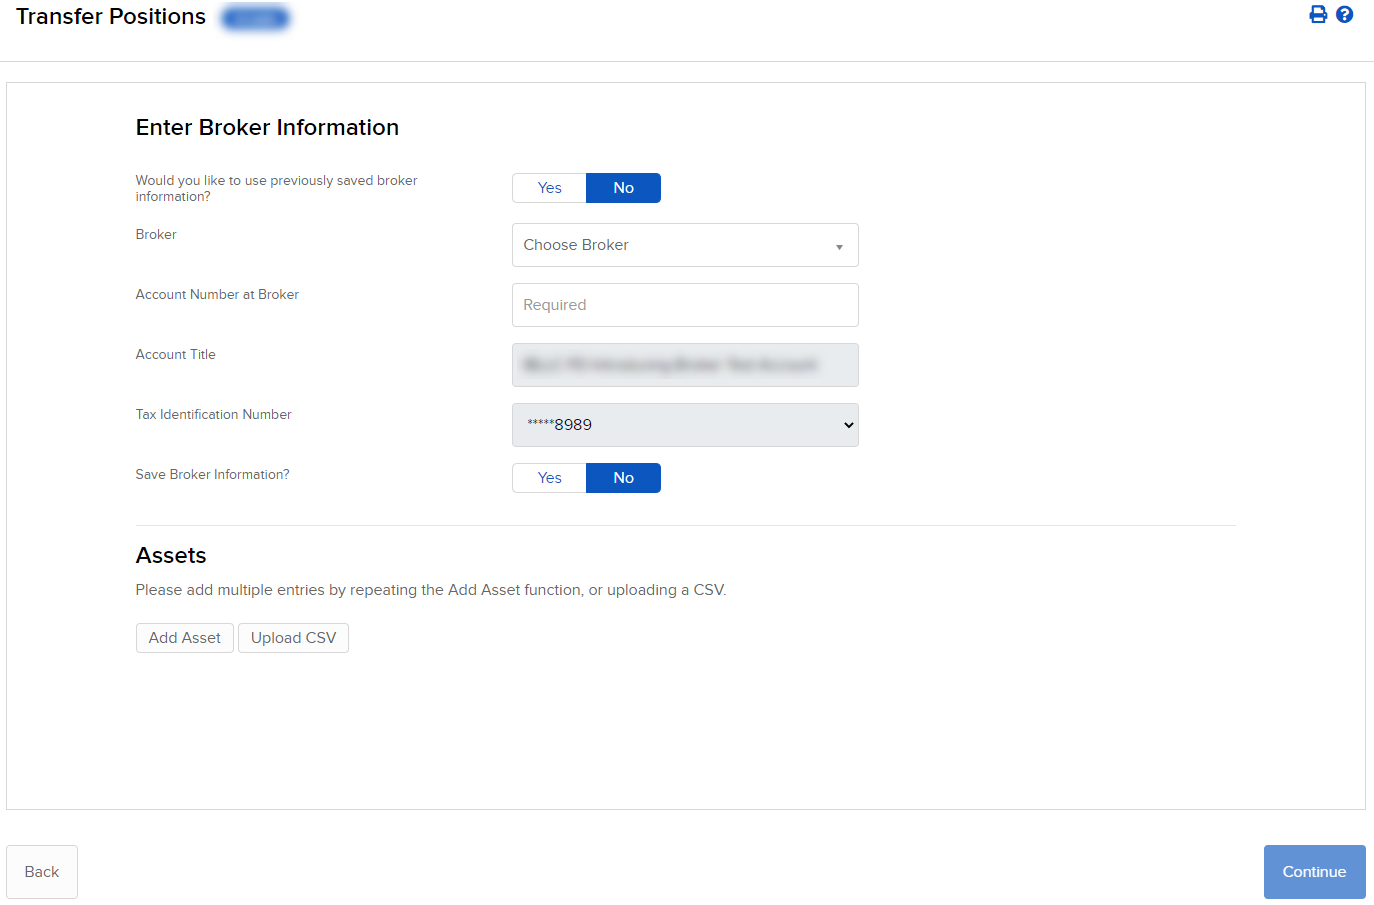Go back using the Back button
The image size is (1374, 905).
[41, 871]
